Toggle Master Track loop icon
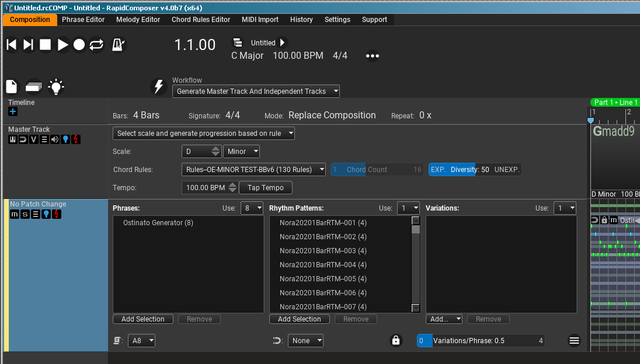This screenshot has width=640, height=364. point(23,140)
